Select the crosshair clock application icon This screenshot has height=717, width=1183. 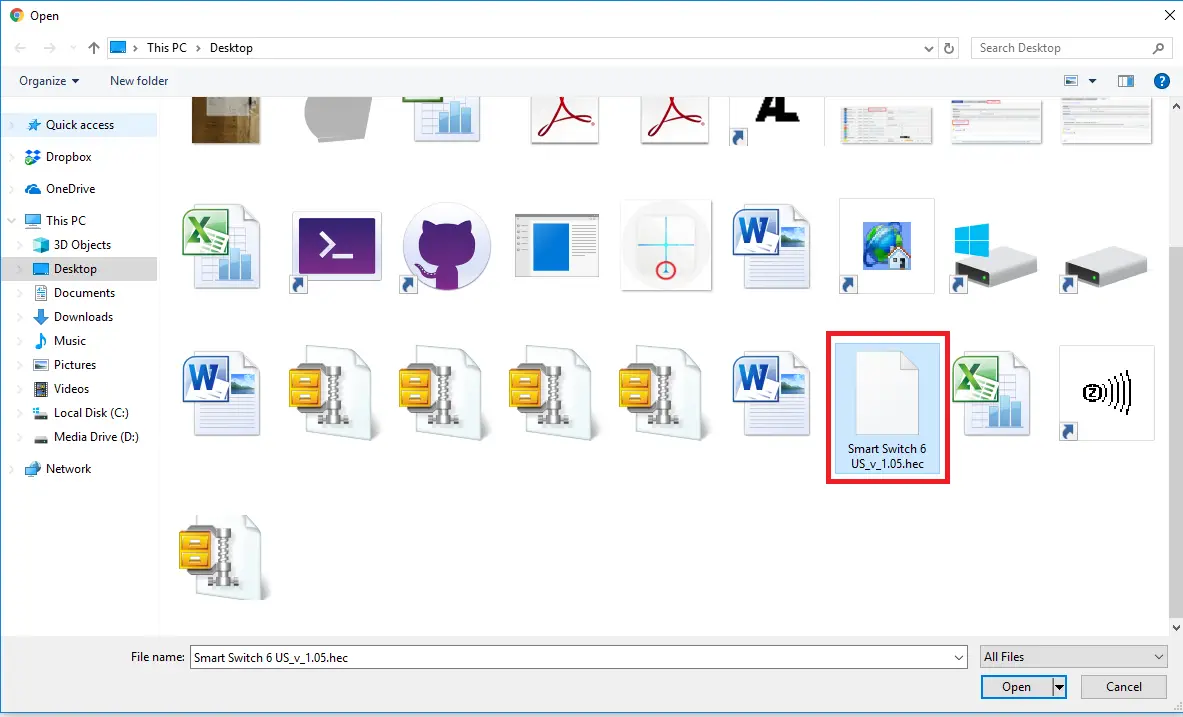tap(665, 245)
